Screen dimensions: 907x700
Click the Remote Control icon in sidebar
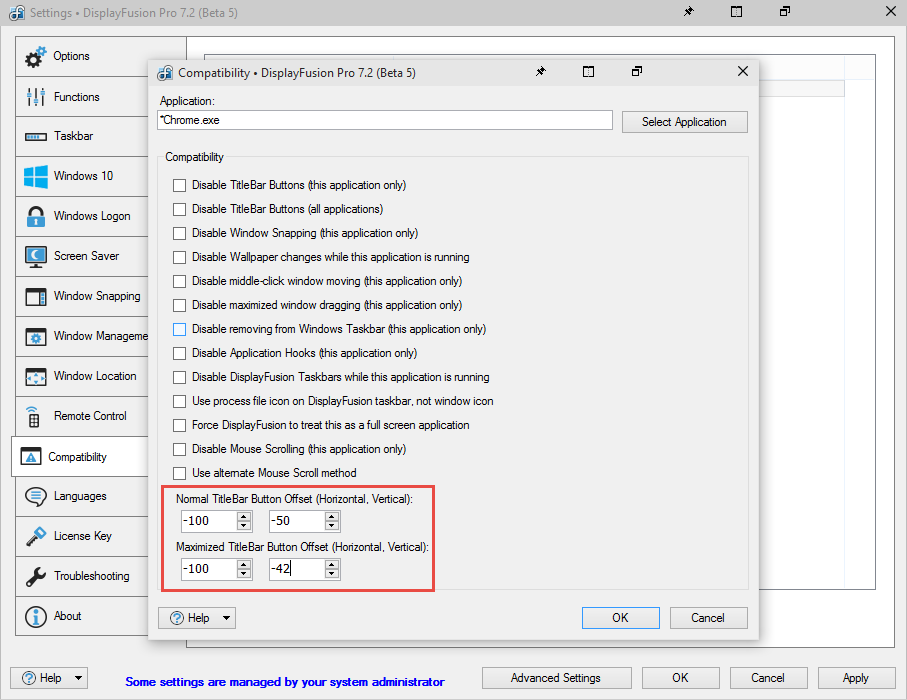(33, 416)
